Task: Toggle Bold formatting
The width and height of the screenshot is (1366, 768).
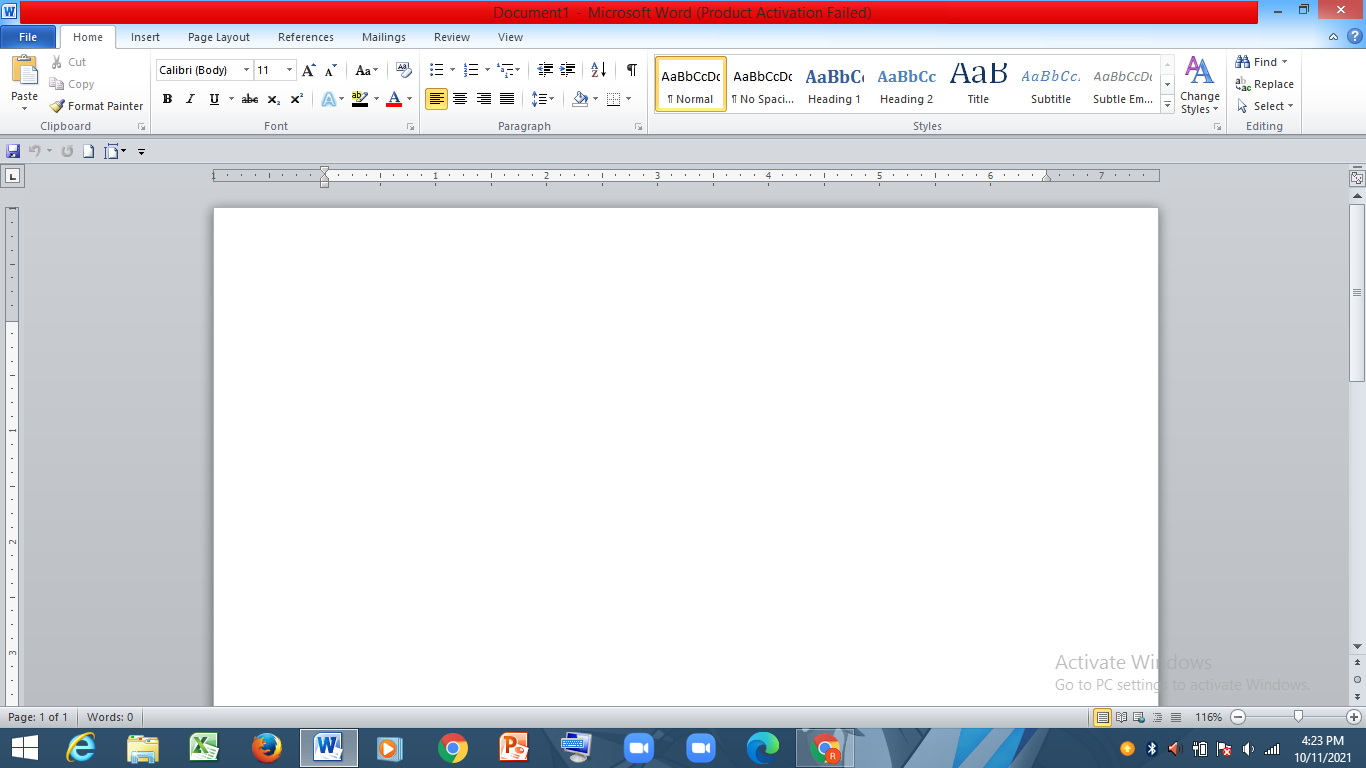Action: click(x=167, y=99)
